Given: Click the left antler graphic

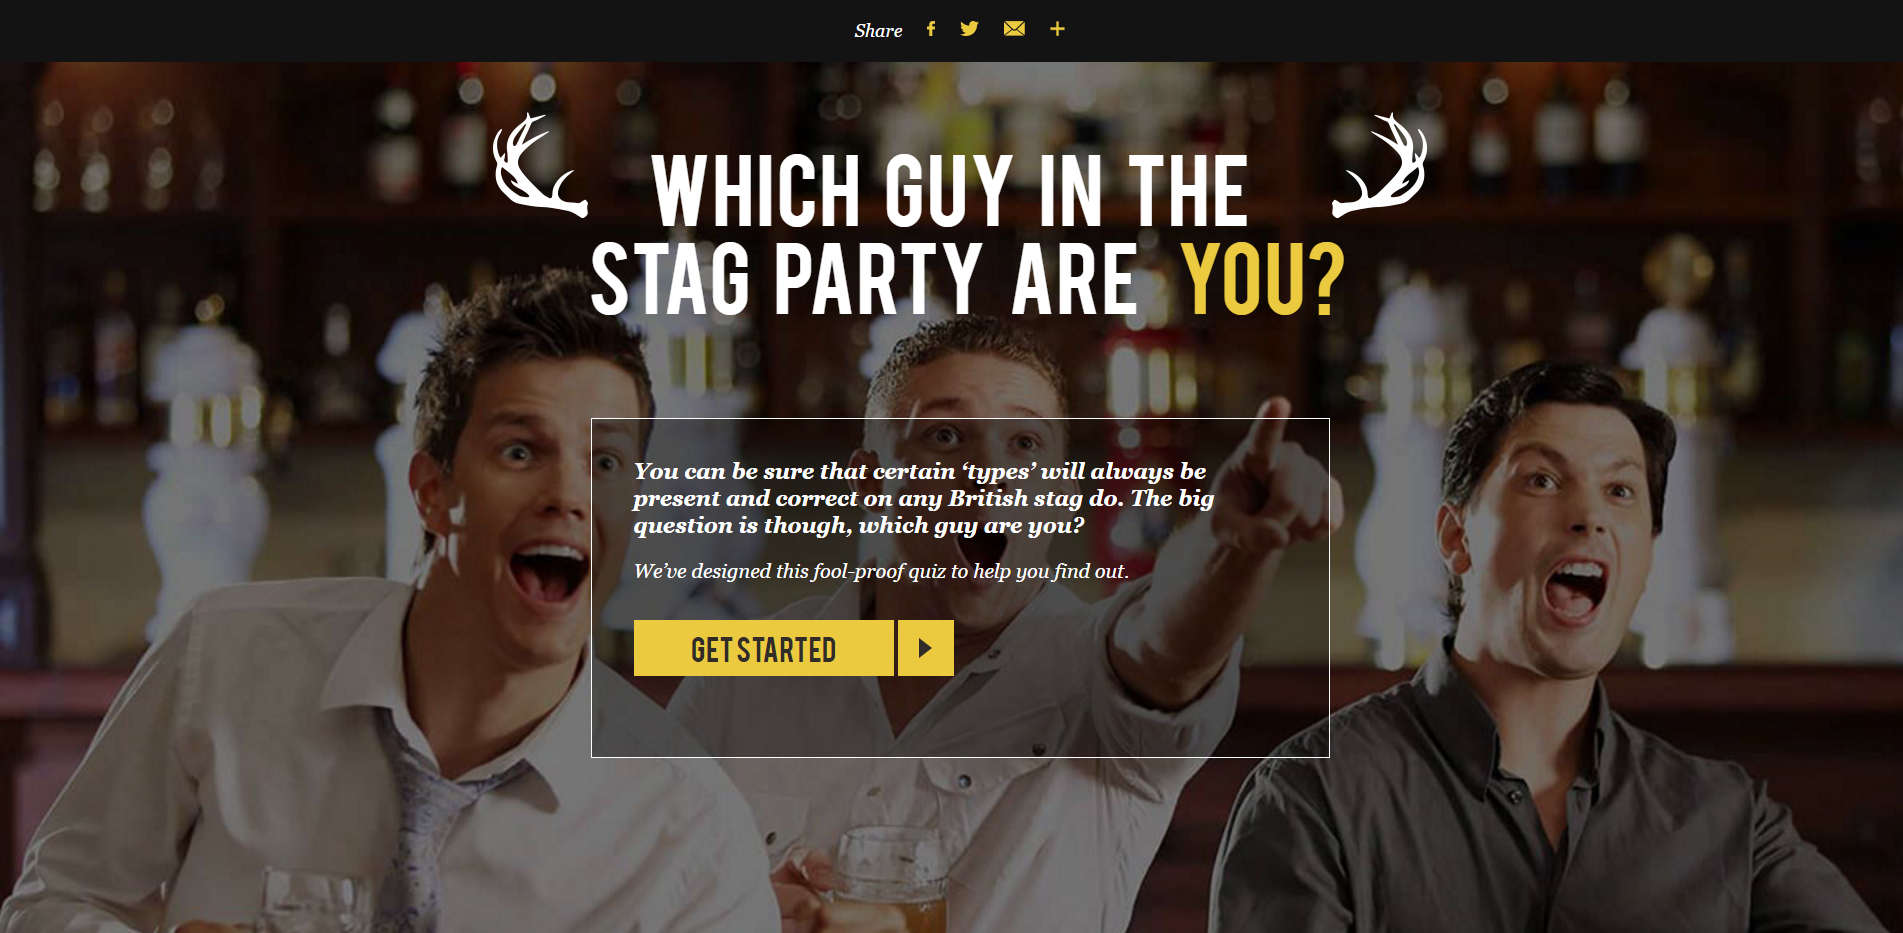Looking at the screenshot, I should pyautogui.click(x=540, y=166).
